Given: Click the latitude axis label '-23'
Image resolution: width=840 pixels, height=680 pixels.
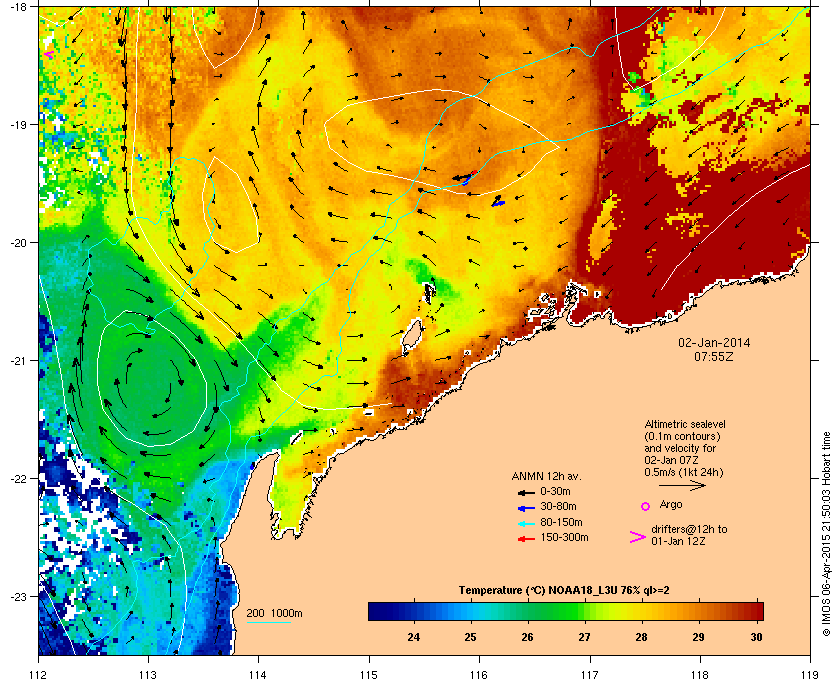Looking at the screenshot, I should pos(19,596).
